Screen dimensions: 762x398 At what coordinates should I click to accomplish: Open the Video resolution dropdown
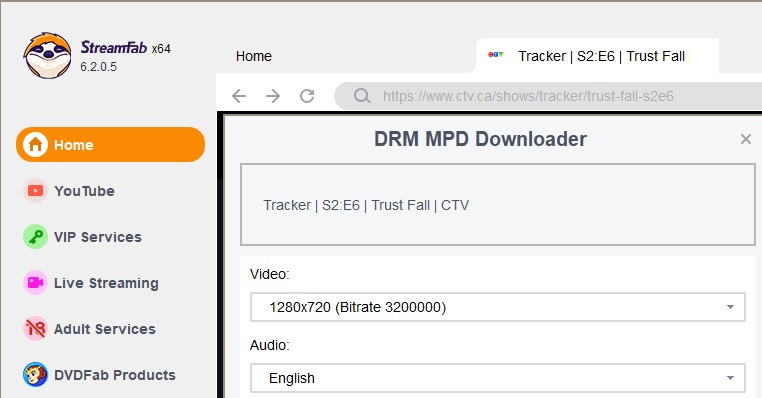(x=498, y=307)
